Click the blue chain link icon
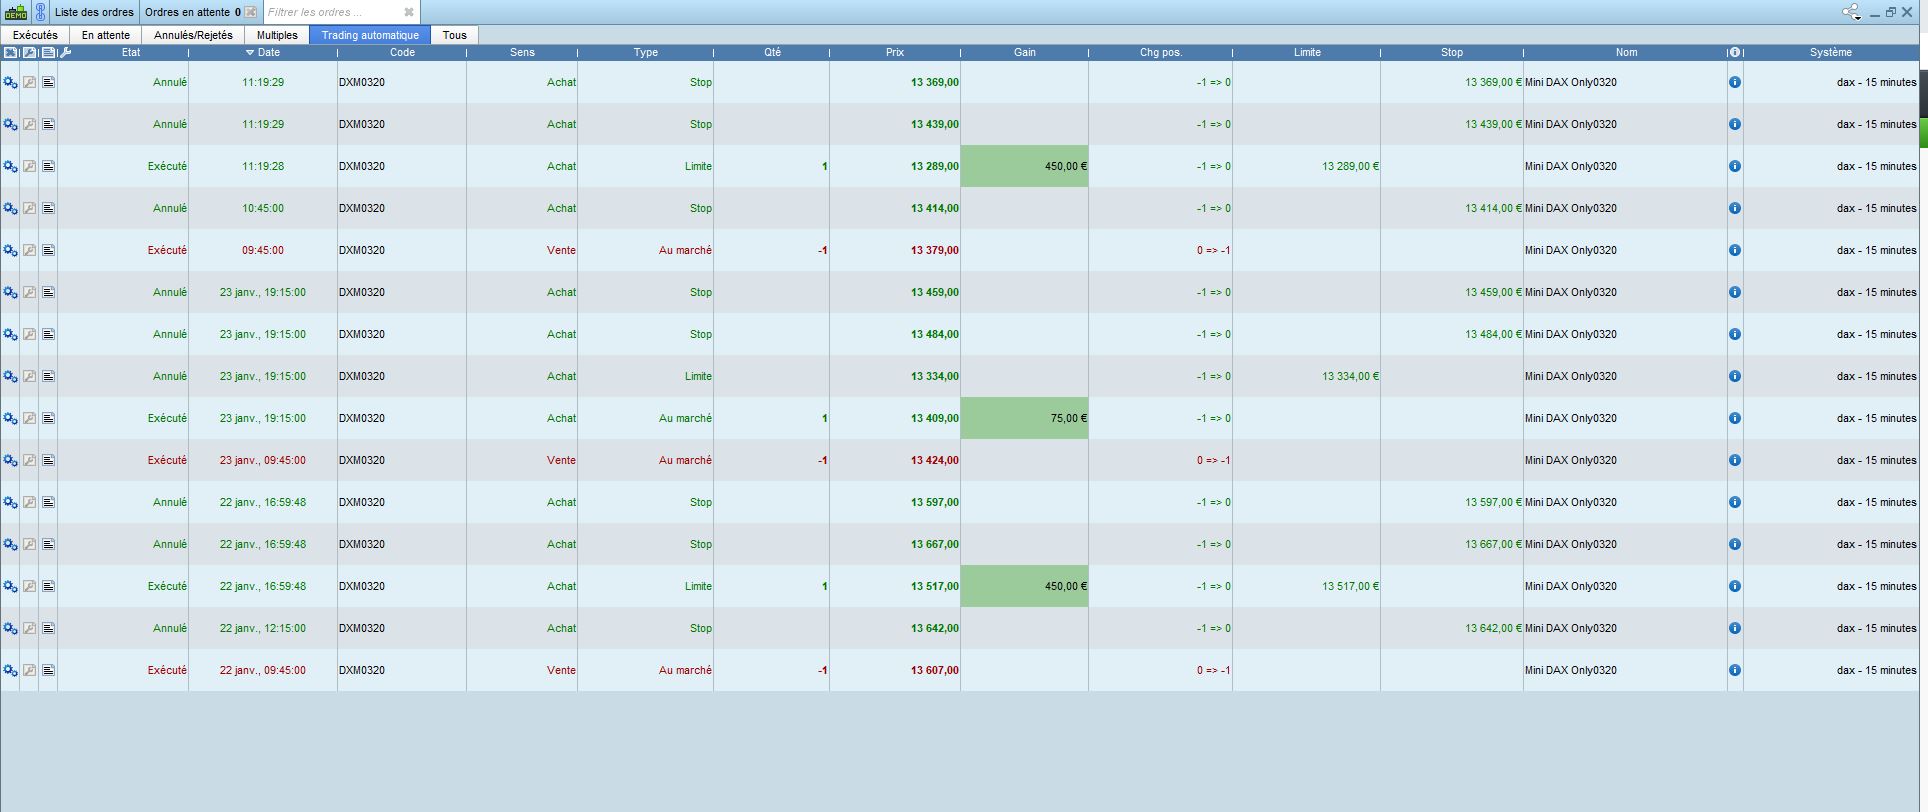Image resolution: width=1928 pixels, height=812 pixels. 40,13
